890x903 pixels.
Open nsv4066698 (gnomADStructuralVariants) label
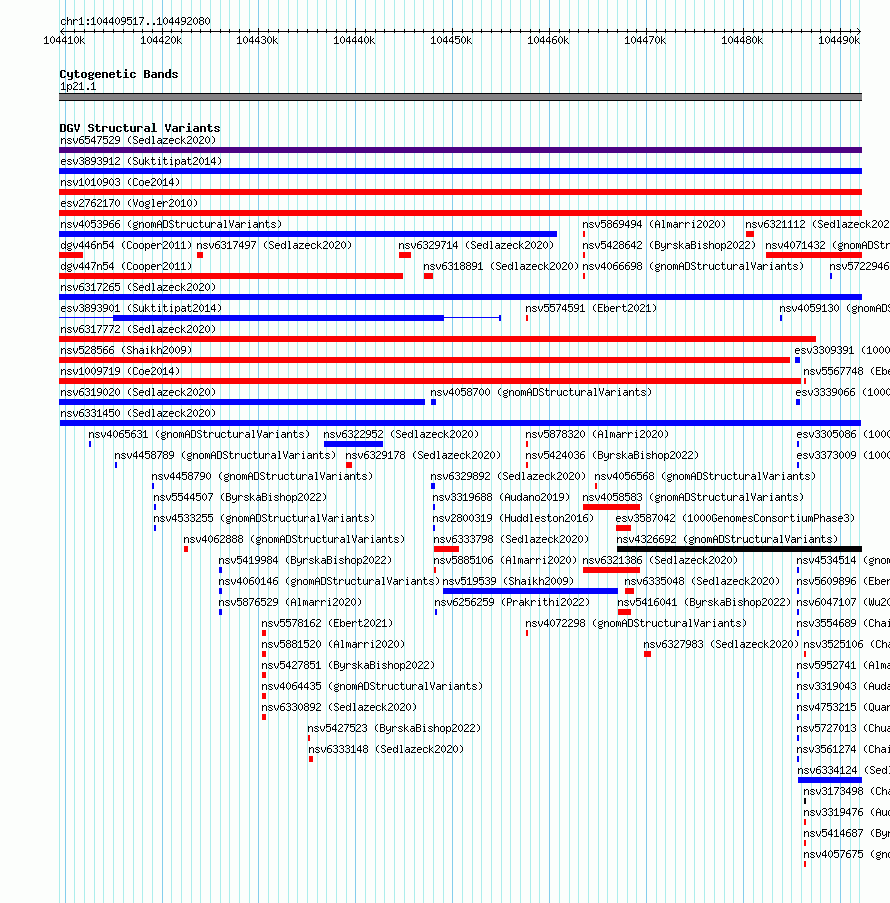click(693, 266)
